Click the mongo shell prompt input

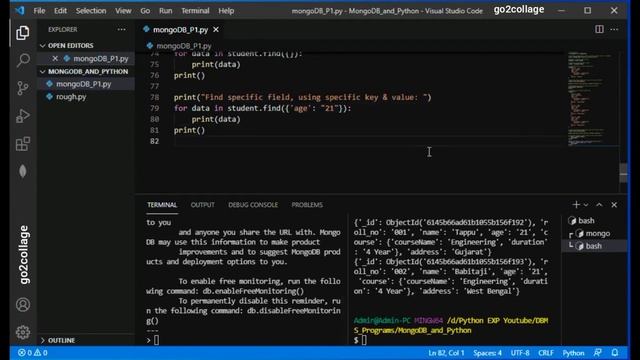(156, 340)
